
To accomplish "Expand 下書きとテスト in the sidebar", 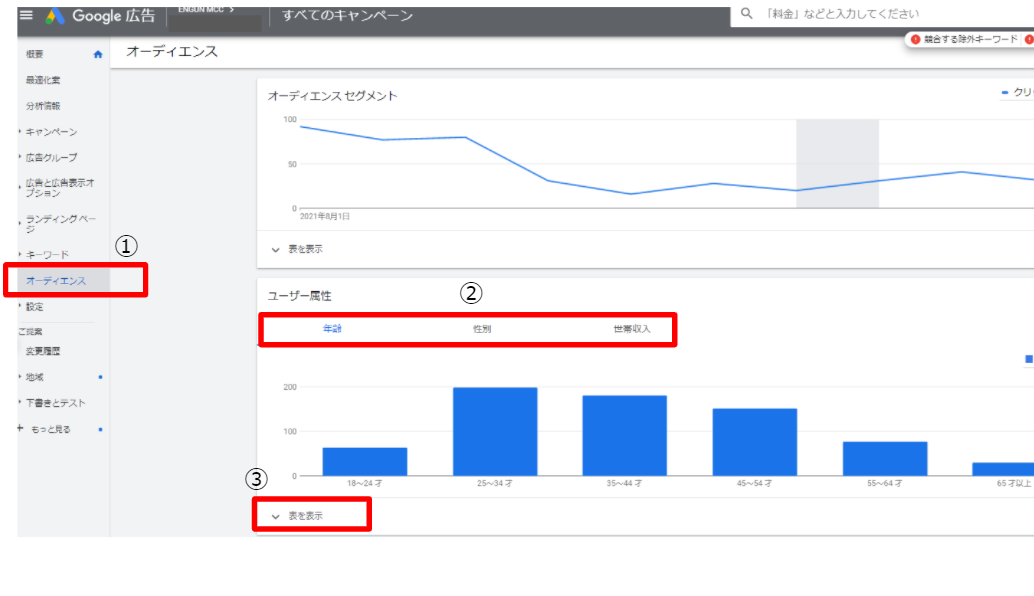I will tap(55, 403).
